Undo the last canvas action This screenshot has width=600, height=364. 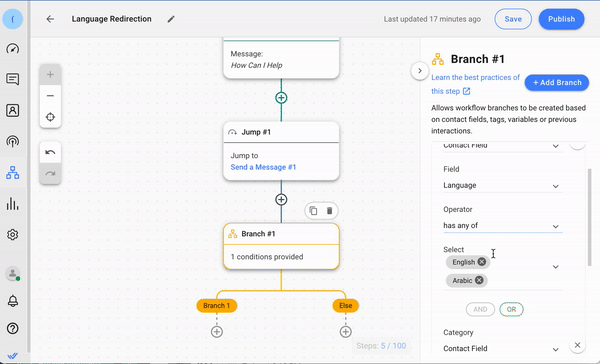tap(50, 152)
